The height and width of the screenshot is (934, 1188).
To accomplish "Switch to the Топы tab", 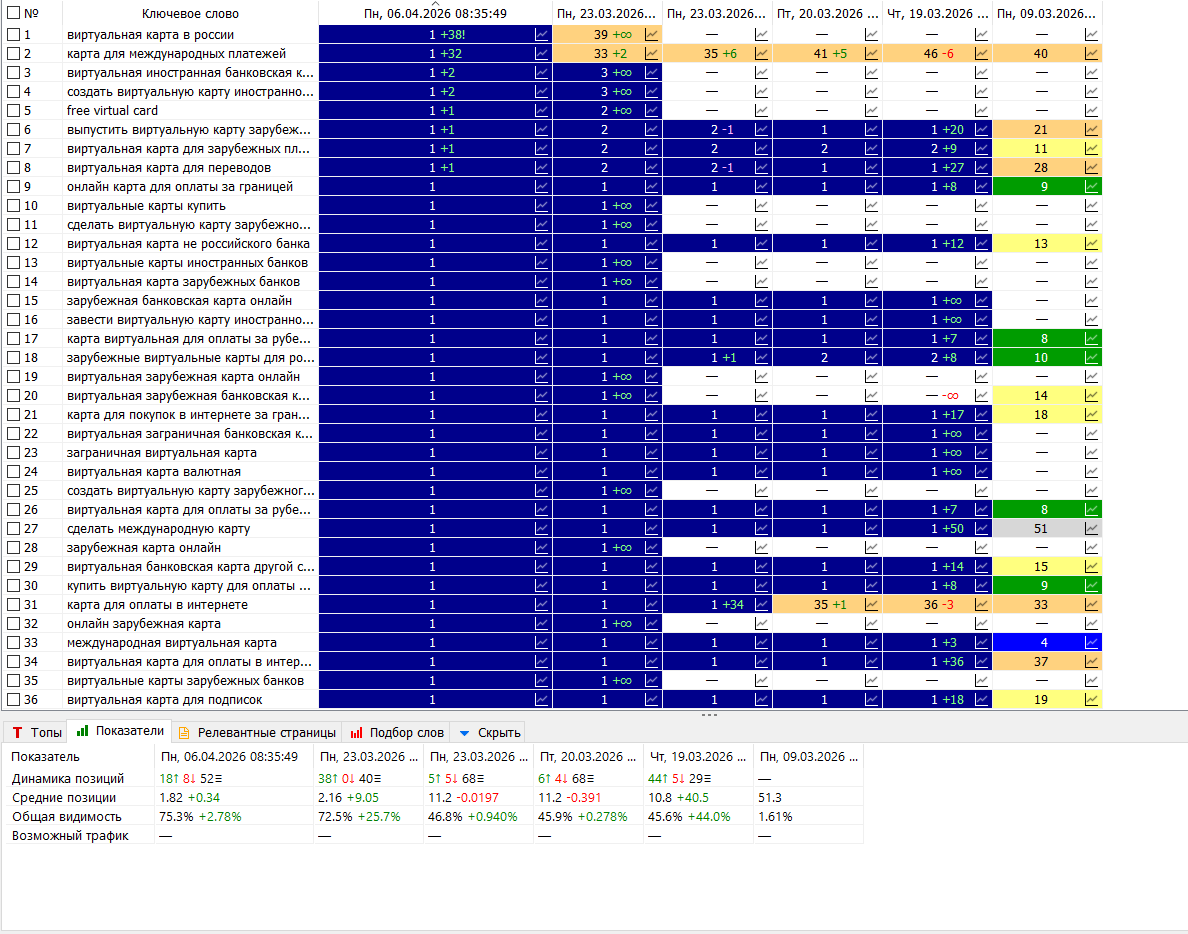I will (x=36, y=733).
